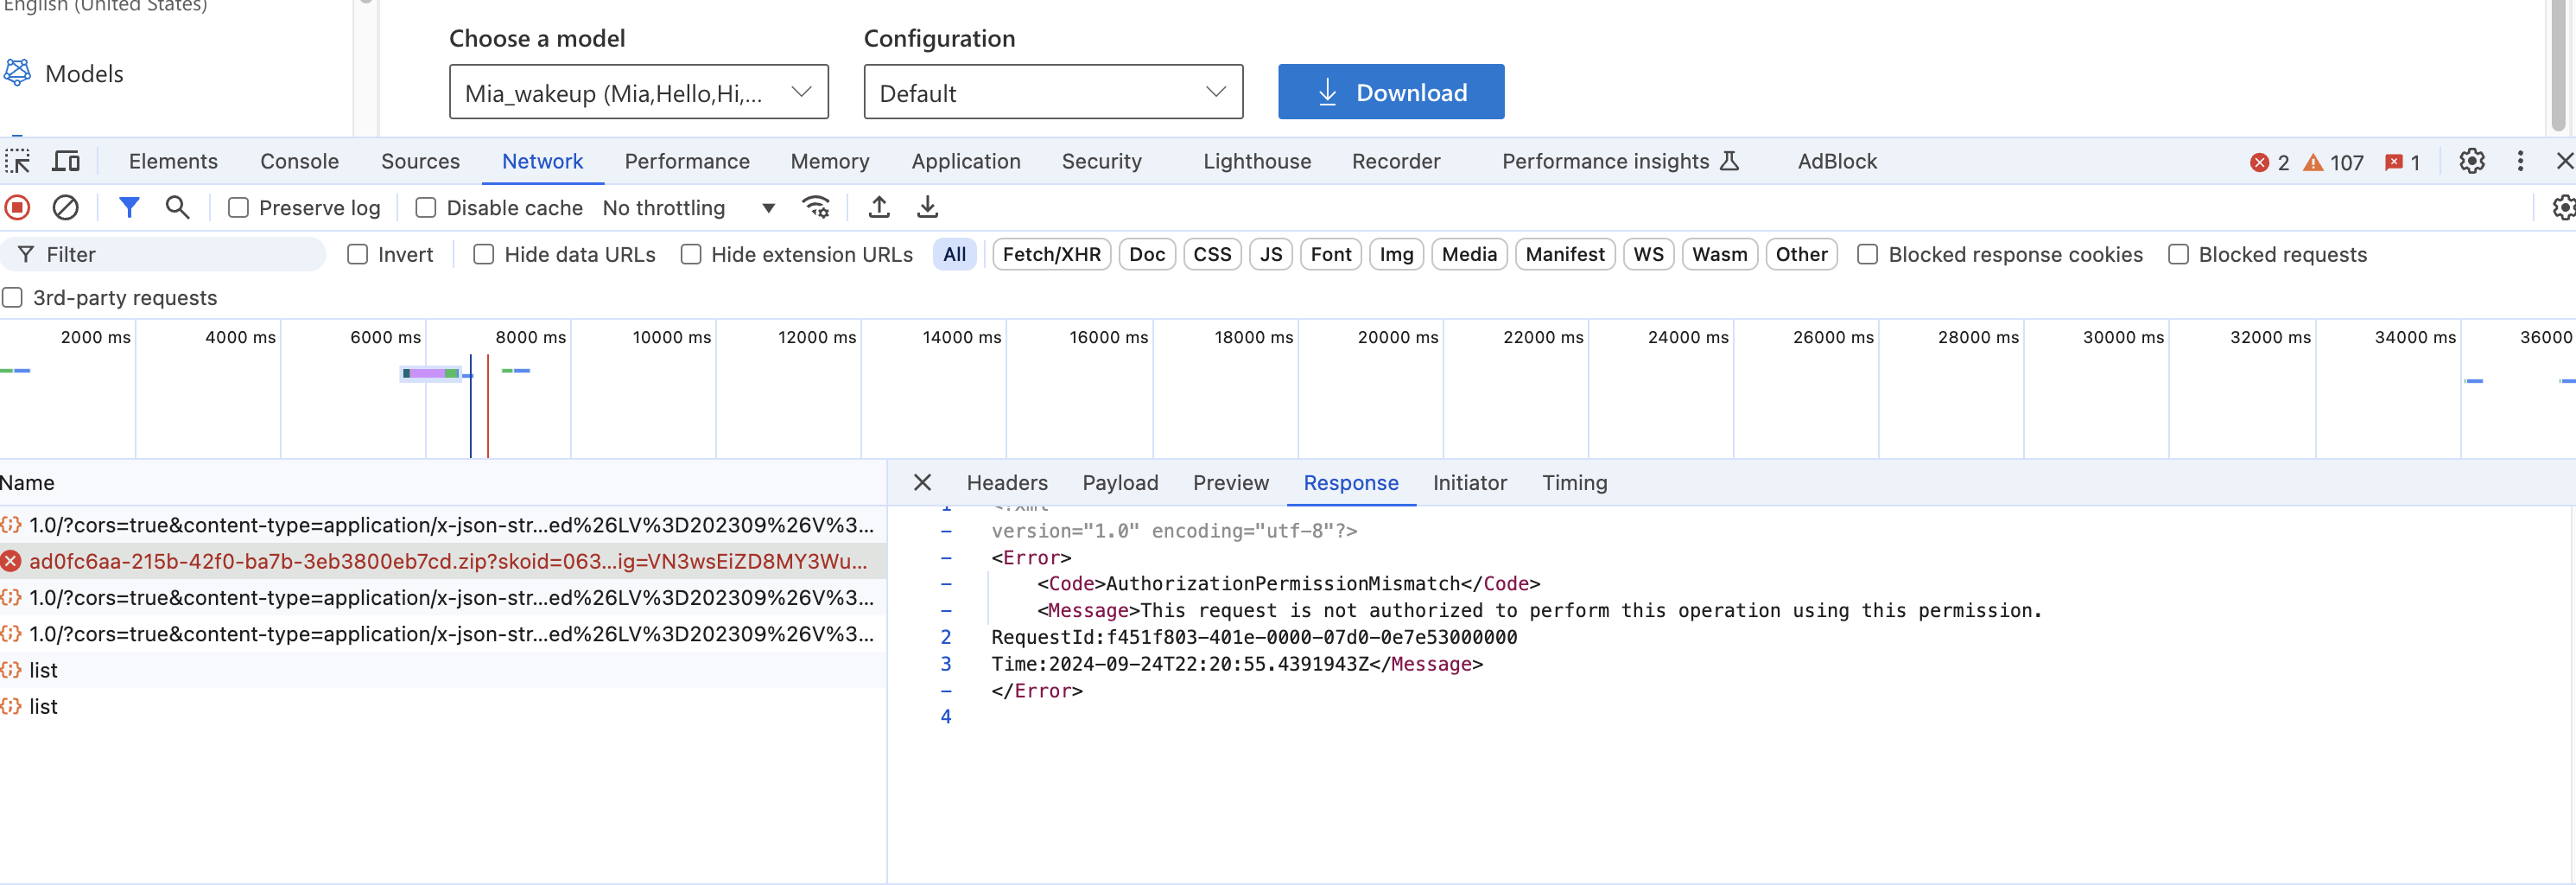Check Blocked response cookies
Screen dimensions: 2576x885
tap(1867, 254)
